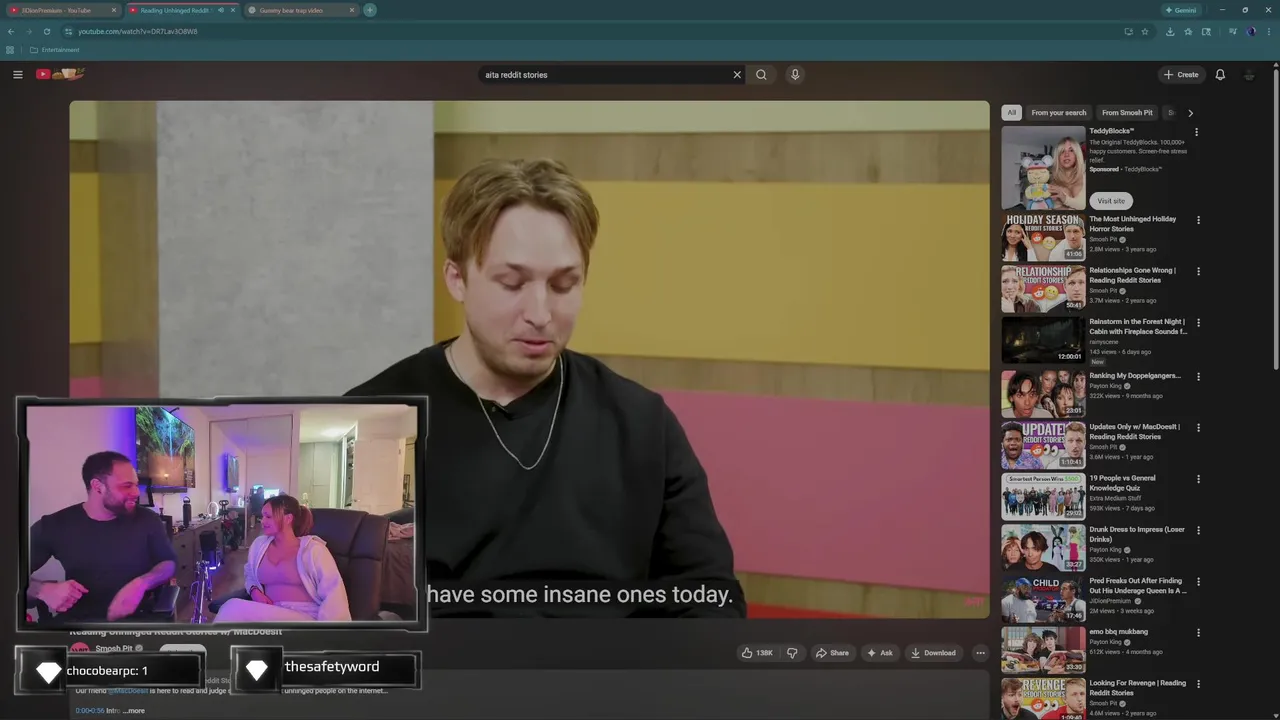Bookmark this page with the star icon
This screenshot has width=1280, height=720.
pos(1145,31)
